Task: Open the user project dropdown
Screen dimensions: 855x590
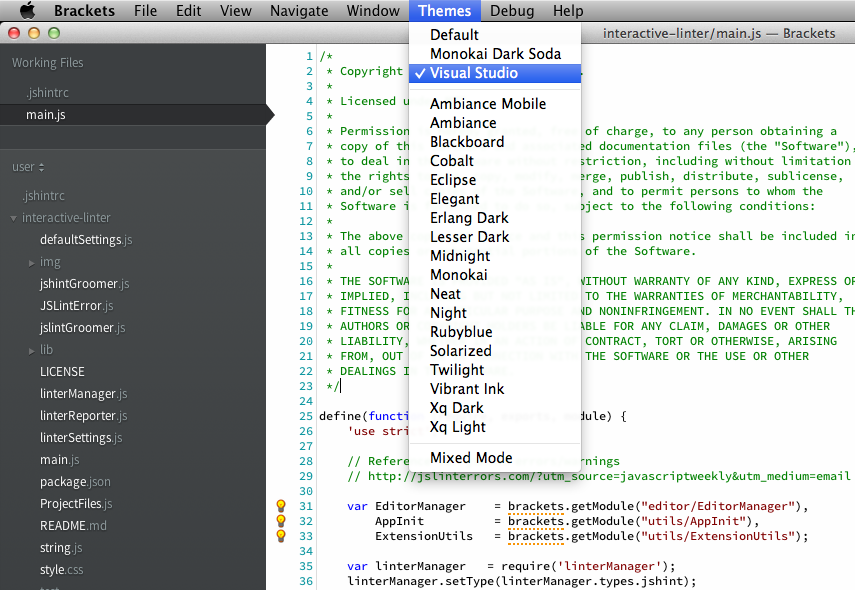Action: pyautogui.click(x=28, y=167)
